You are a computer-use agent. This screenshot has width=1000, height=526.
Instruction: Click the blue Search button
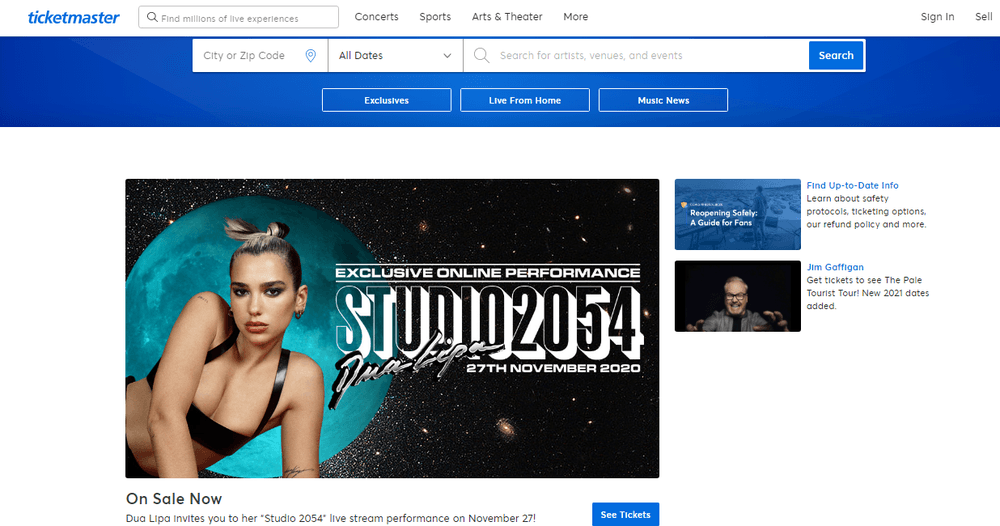click(x=836, y=55)
